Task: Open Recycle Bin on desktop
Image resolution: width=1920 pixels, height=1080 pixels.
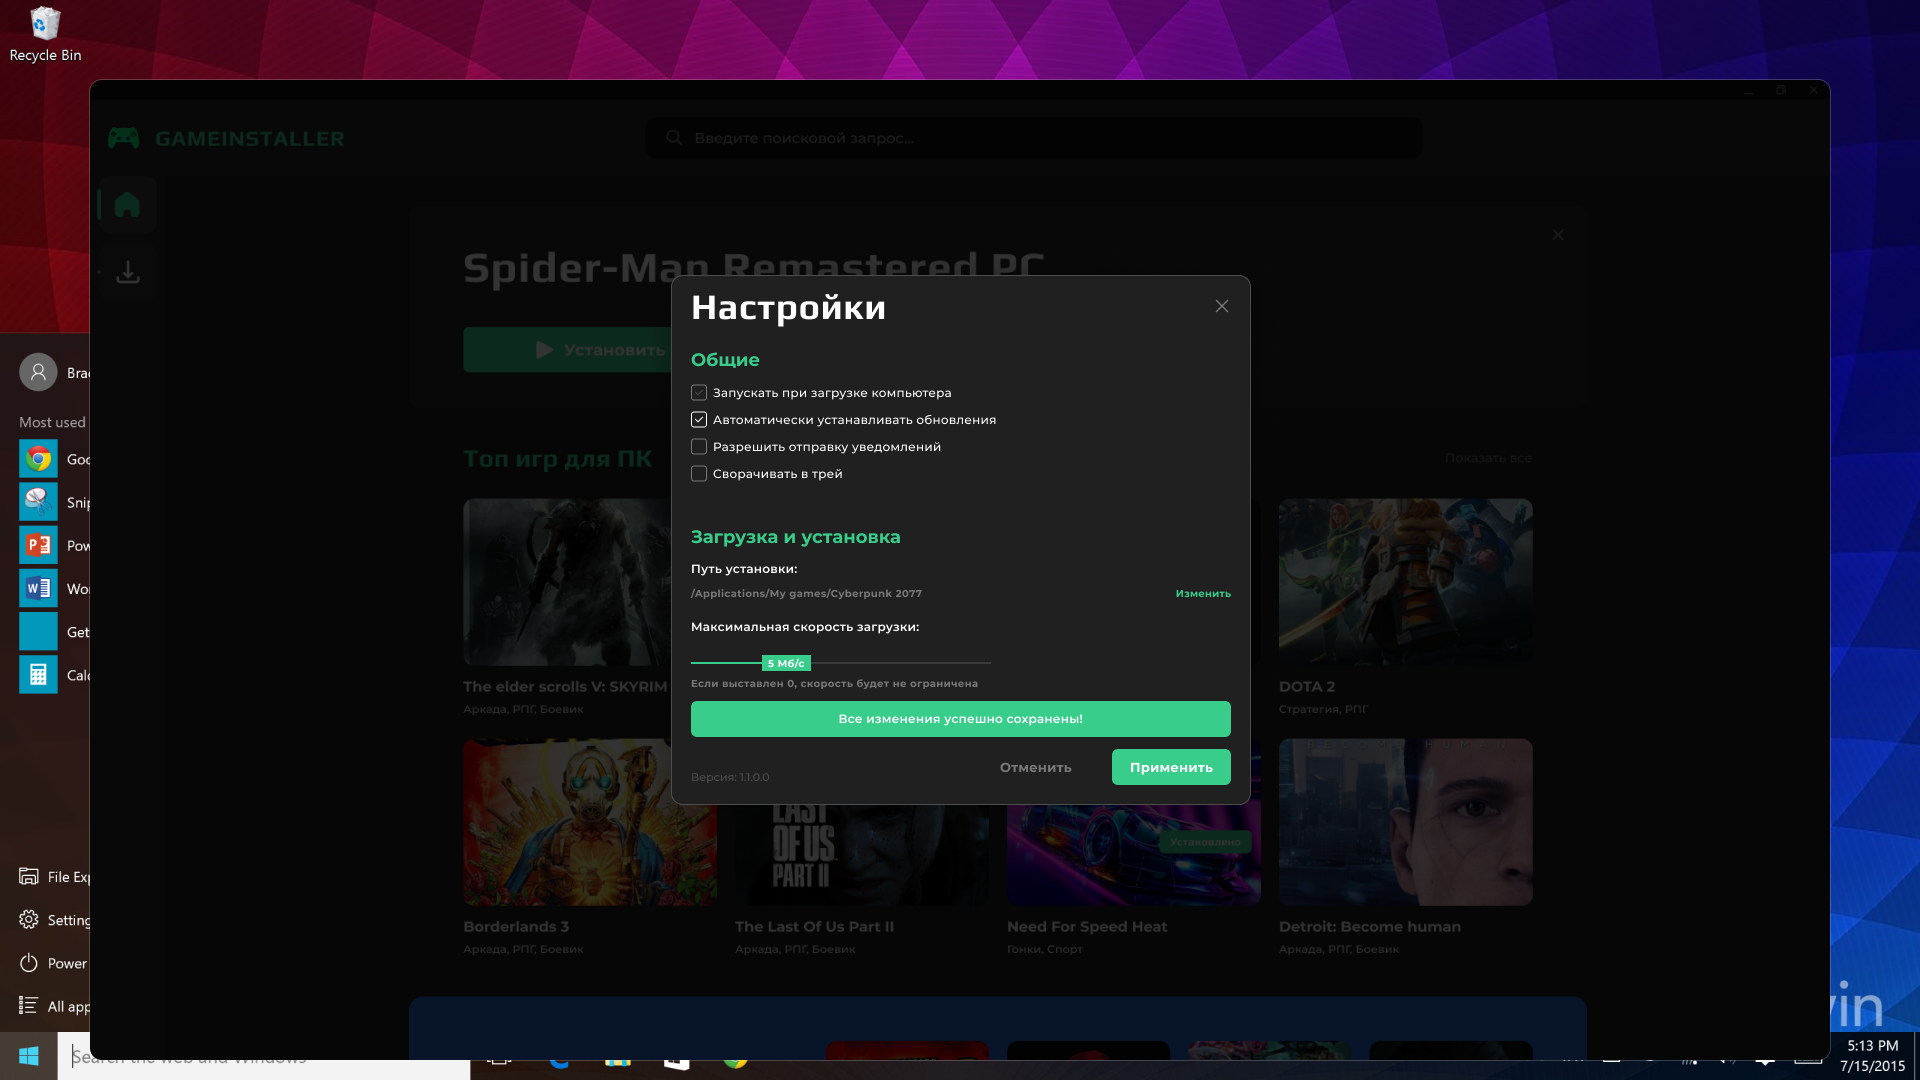Action: click(x=45, y=35)
